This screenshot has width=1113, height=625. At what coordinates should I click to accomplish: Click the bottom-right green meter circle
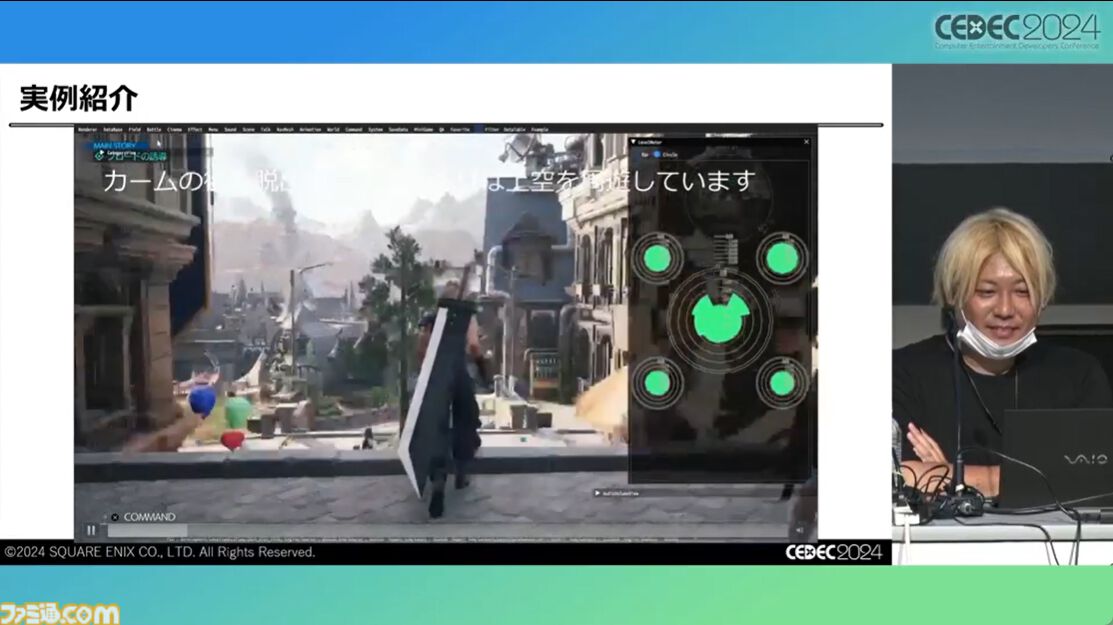pyautogui.click(x=782, y=383)
